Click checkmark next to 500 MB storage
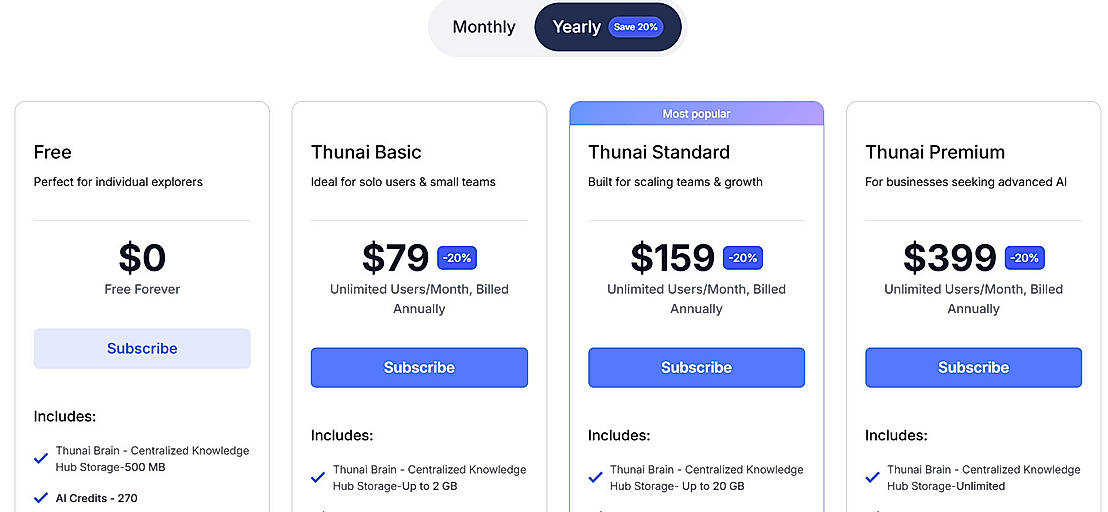 tap(41, 458)
